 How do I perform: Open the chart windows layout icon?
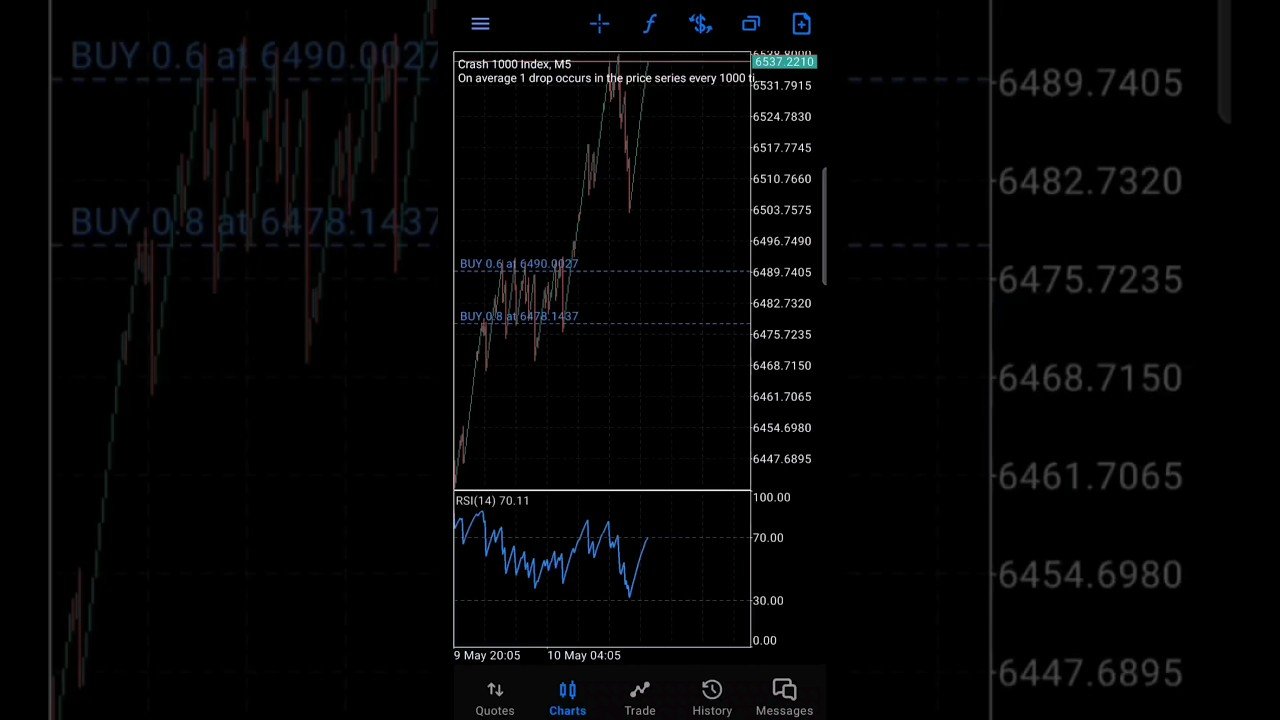point(751,24)
